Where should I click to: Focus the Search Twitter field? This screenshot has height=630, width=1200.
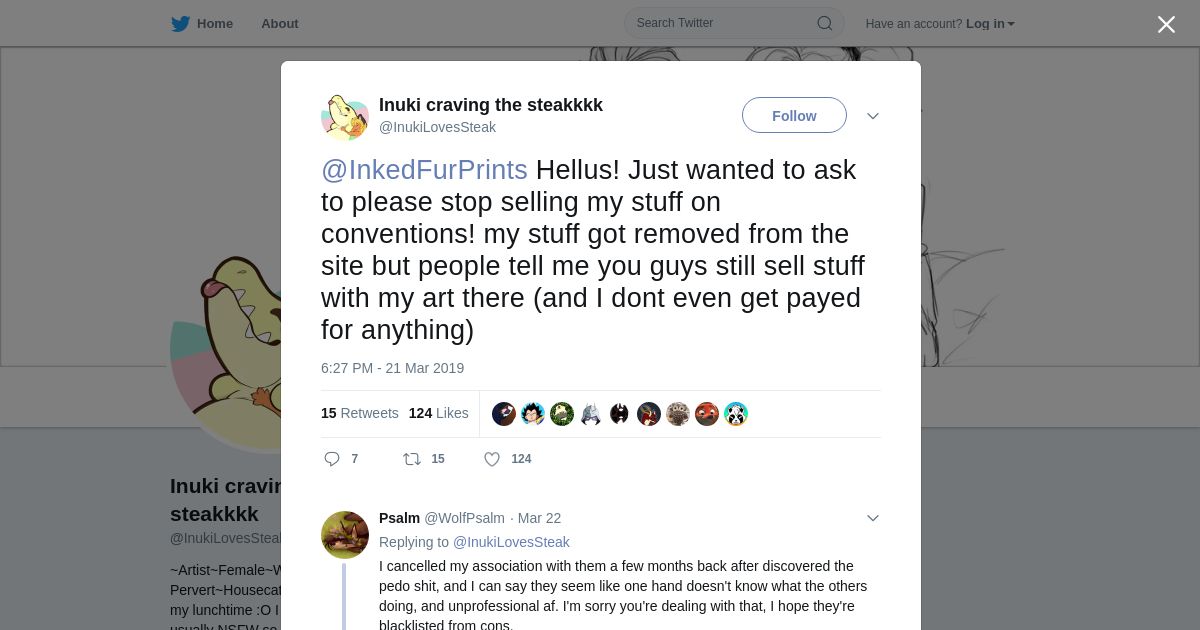[x=720, y=23]
